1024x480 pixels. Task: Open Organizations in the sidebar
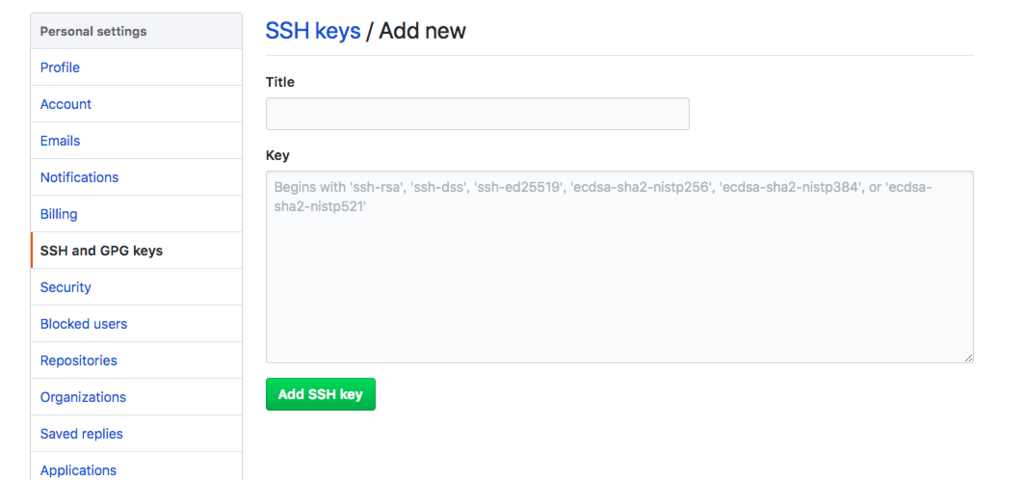pyautogui.click(x=83, y=397)
